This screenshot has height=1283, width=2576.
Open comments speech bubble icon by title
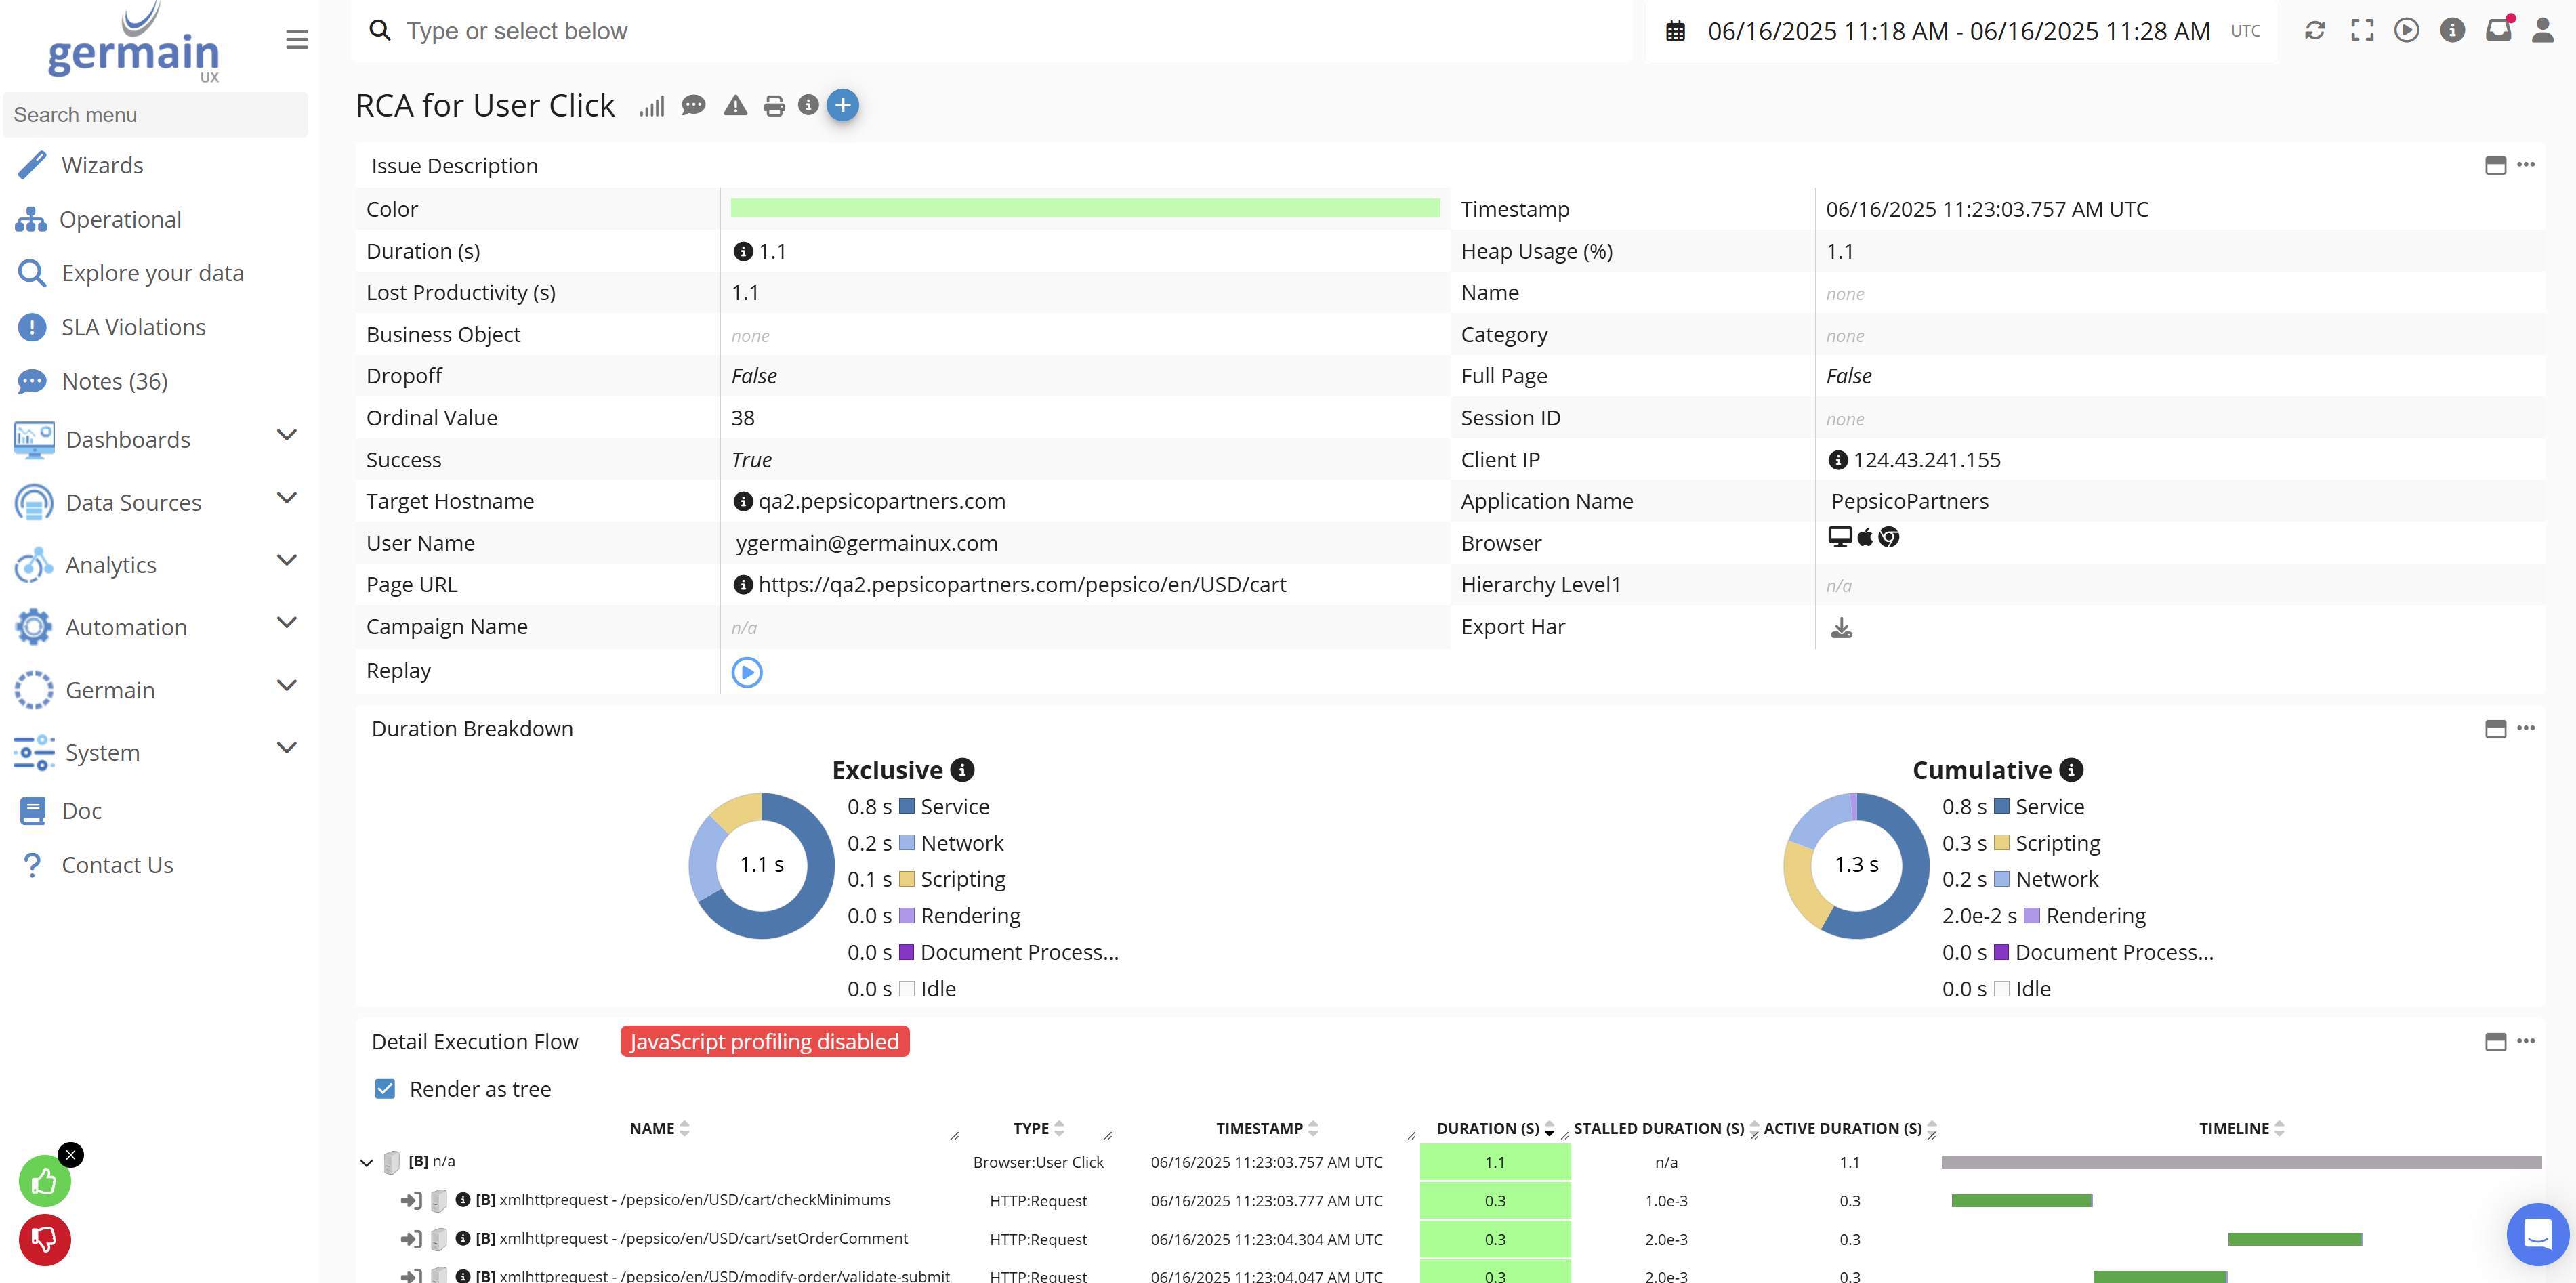click(x=693, y=106)
